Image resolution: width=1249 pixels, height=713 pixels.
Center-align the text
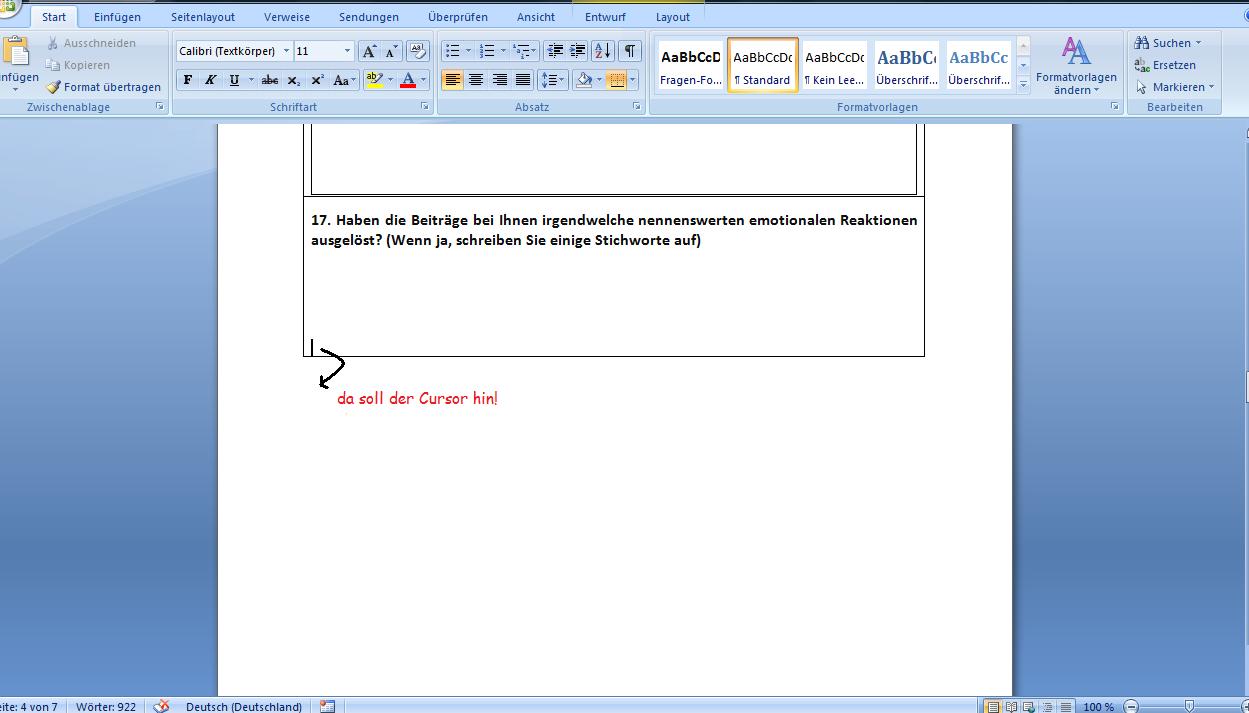(476, 80)
